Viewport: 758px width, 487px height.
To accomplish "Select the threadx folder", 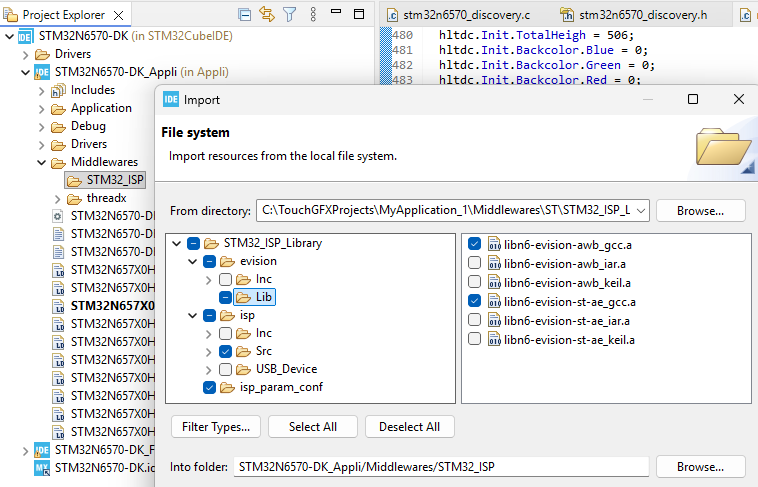I will pos(97,198).
